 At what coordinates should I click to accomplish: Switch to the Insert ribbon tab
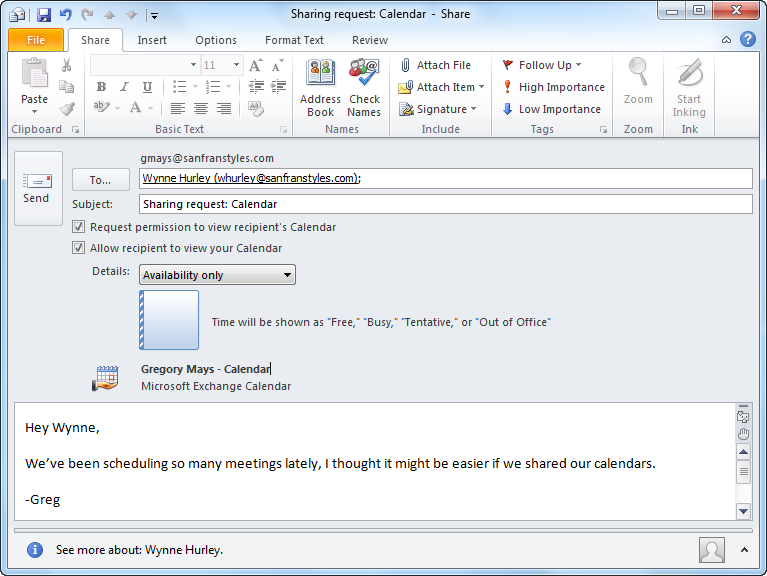(152, 40)
